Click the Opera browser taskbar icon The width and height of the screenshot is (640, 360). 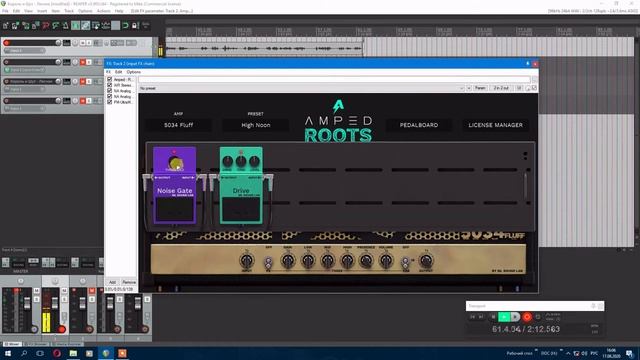(x=57, y=353)
